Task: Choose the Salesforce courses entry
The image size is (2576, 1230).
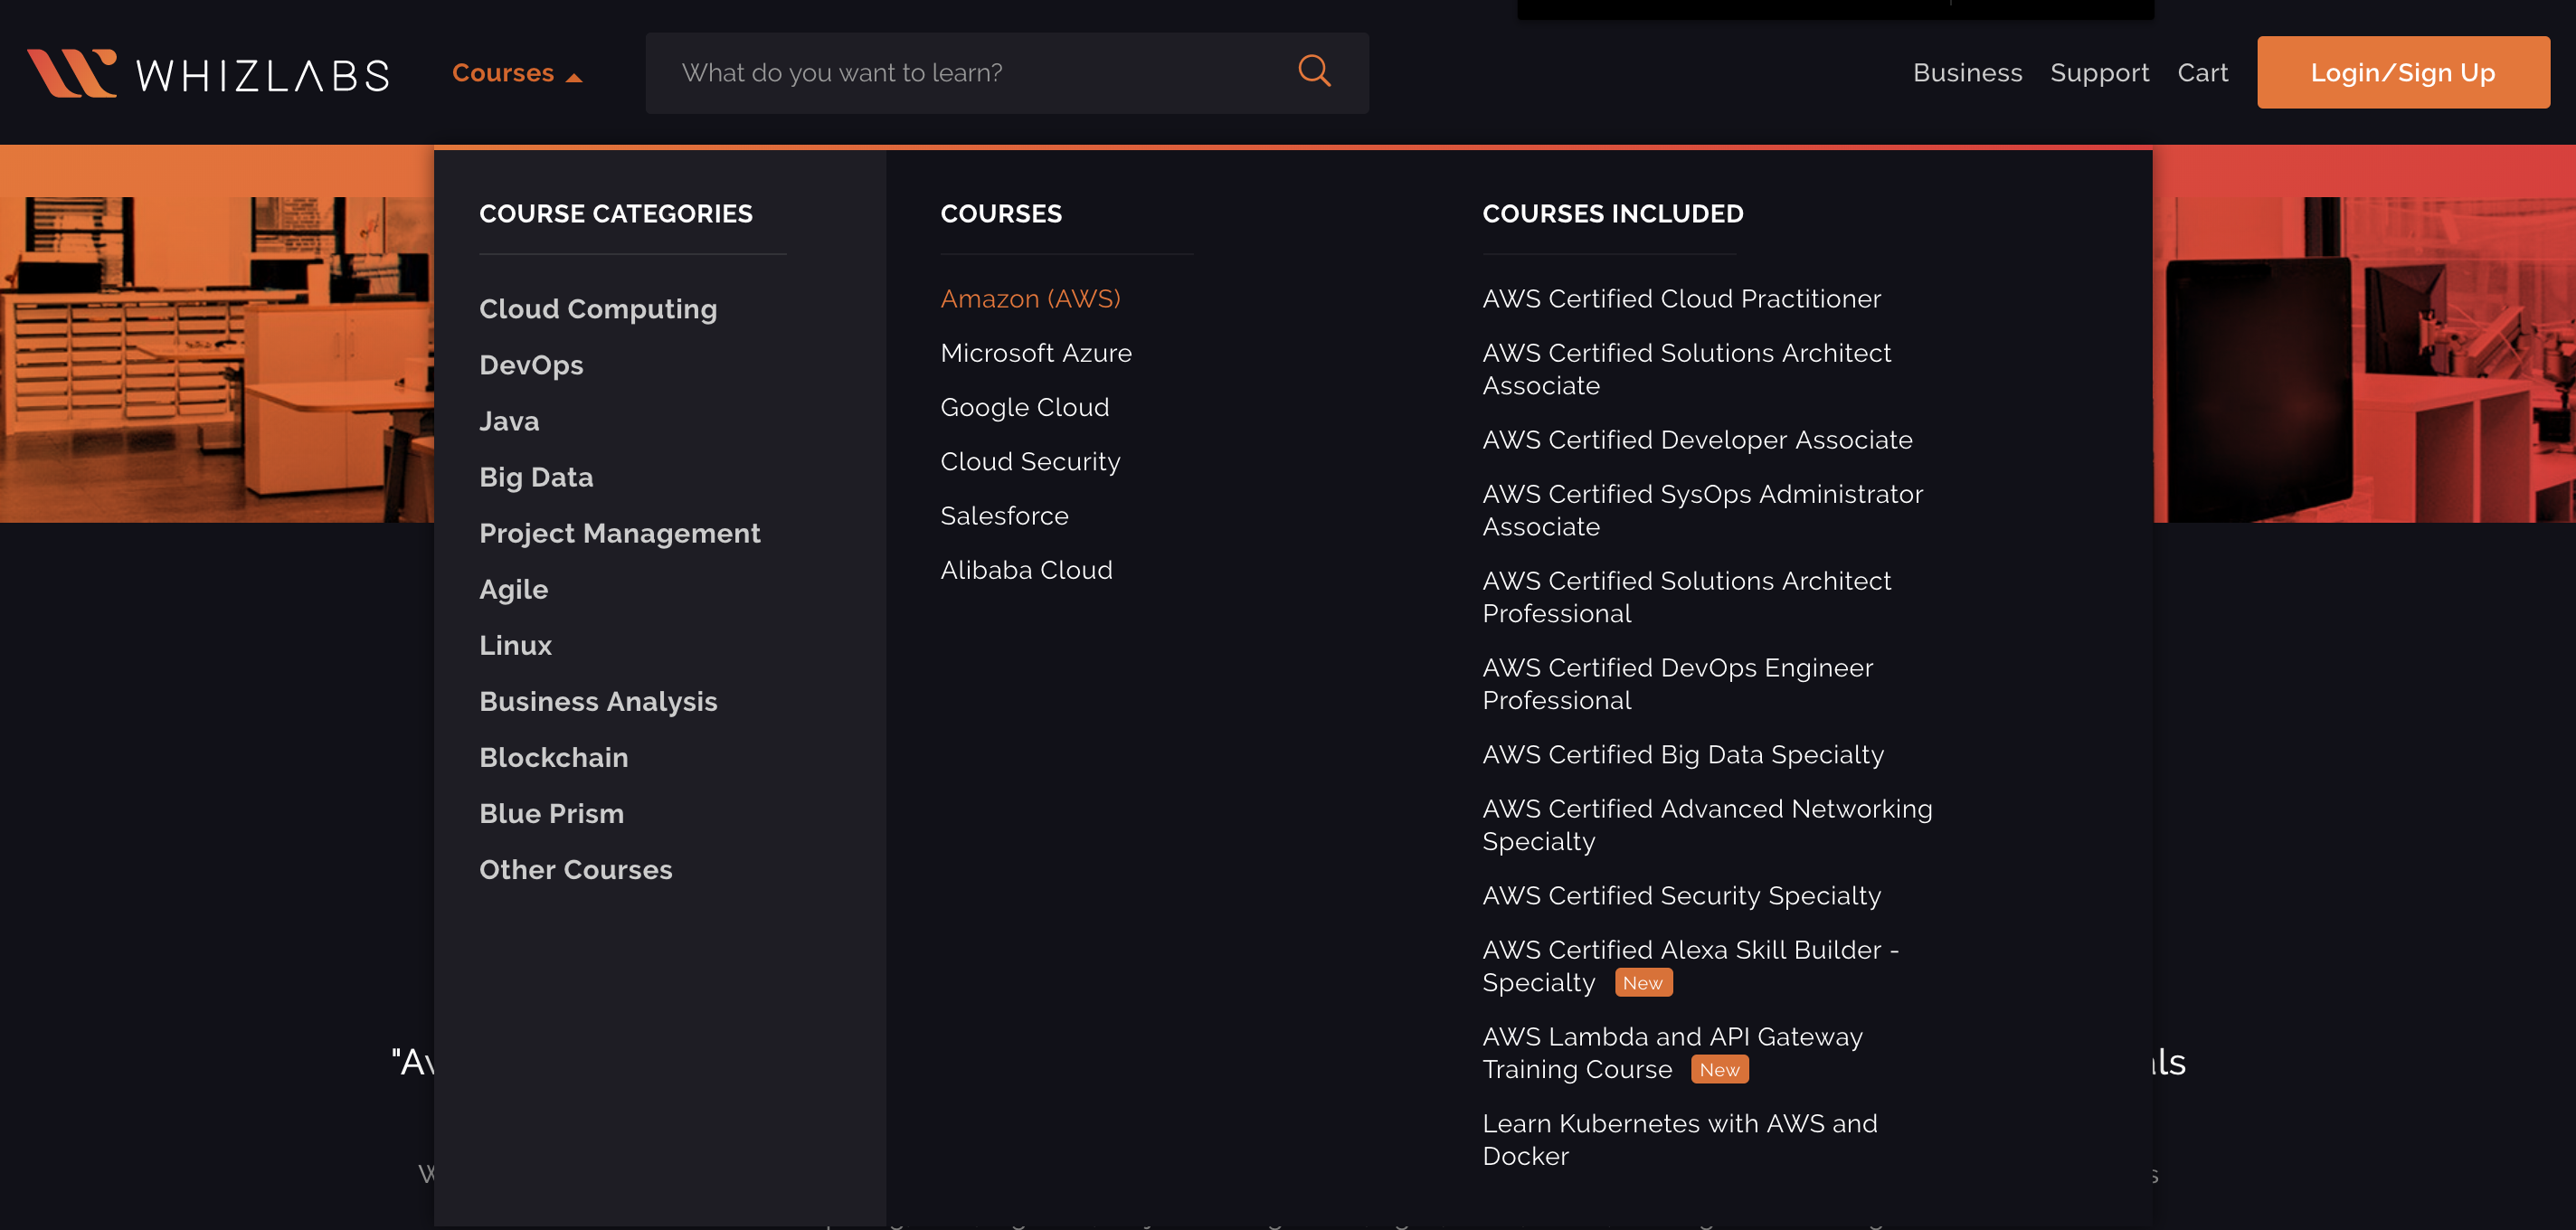Action: (1004, 516)
